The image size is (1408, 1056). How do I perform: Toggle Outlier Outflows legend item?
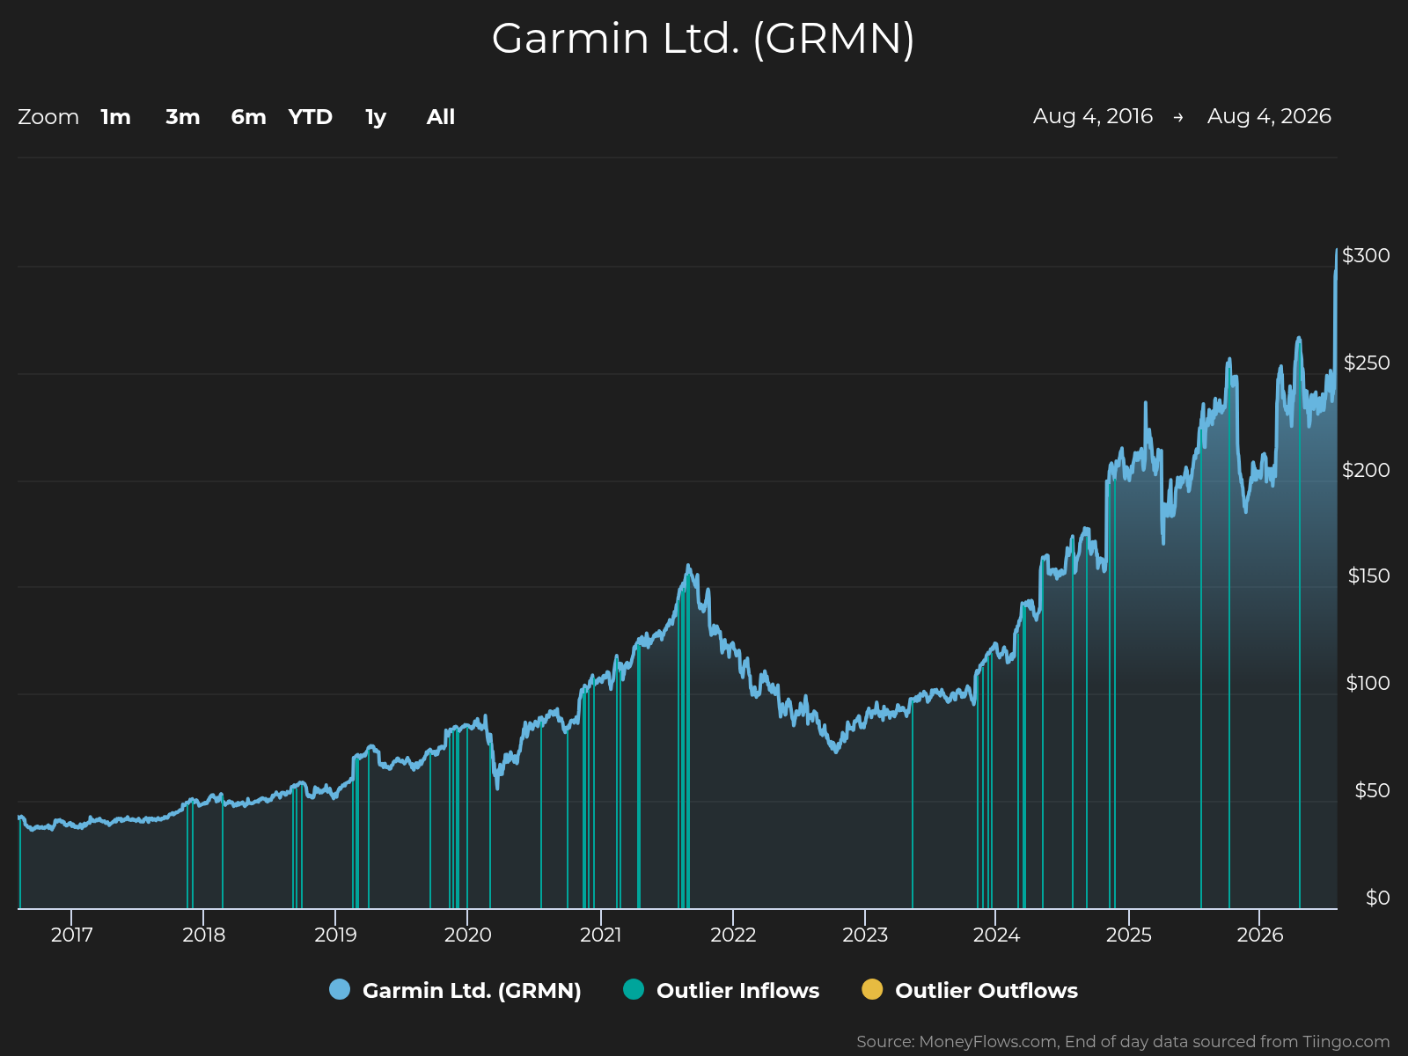click(x=970, y=990)
